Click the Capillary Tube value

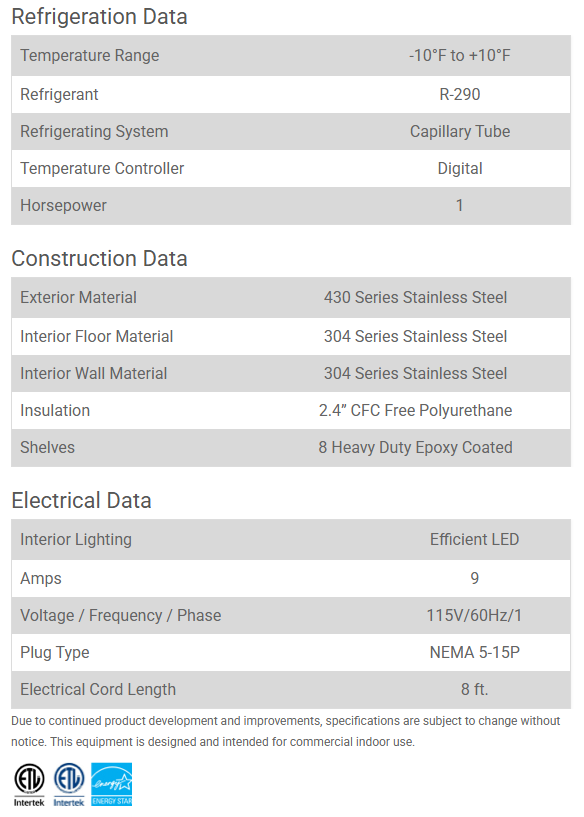[459, 131]
